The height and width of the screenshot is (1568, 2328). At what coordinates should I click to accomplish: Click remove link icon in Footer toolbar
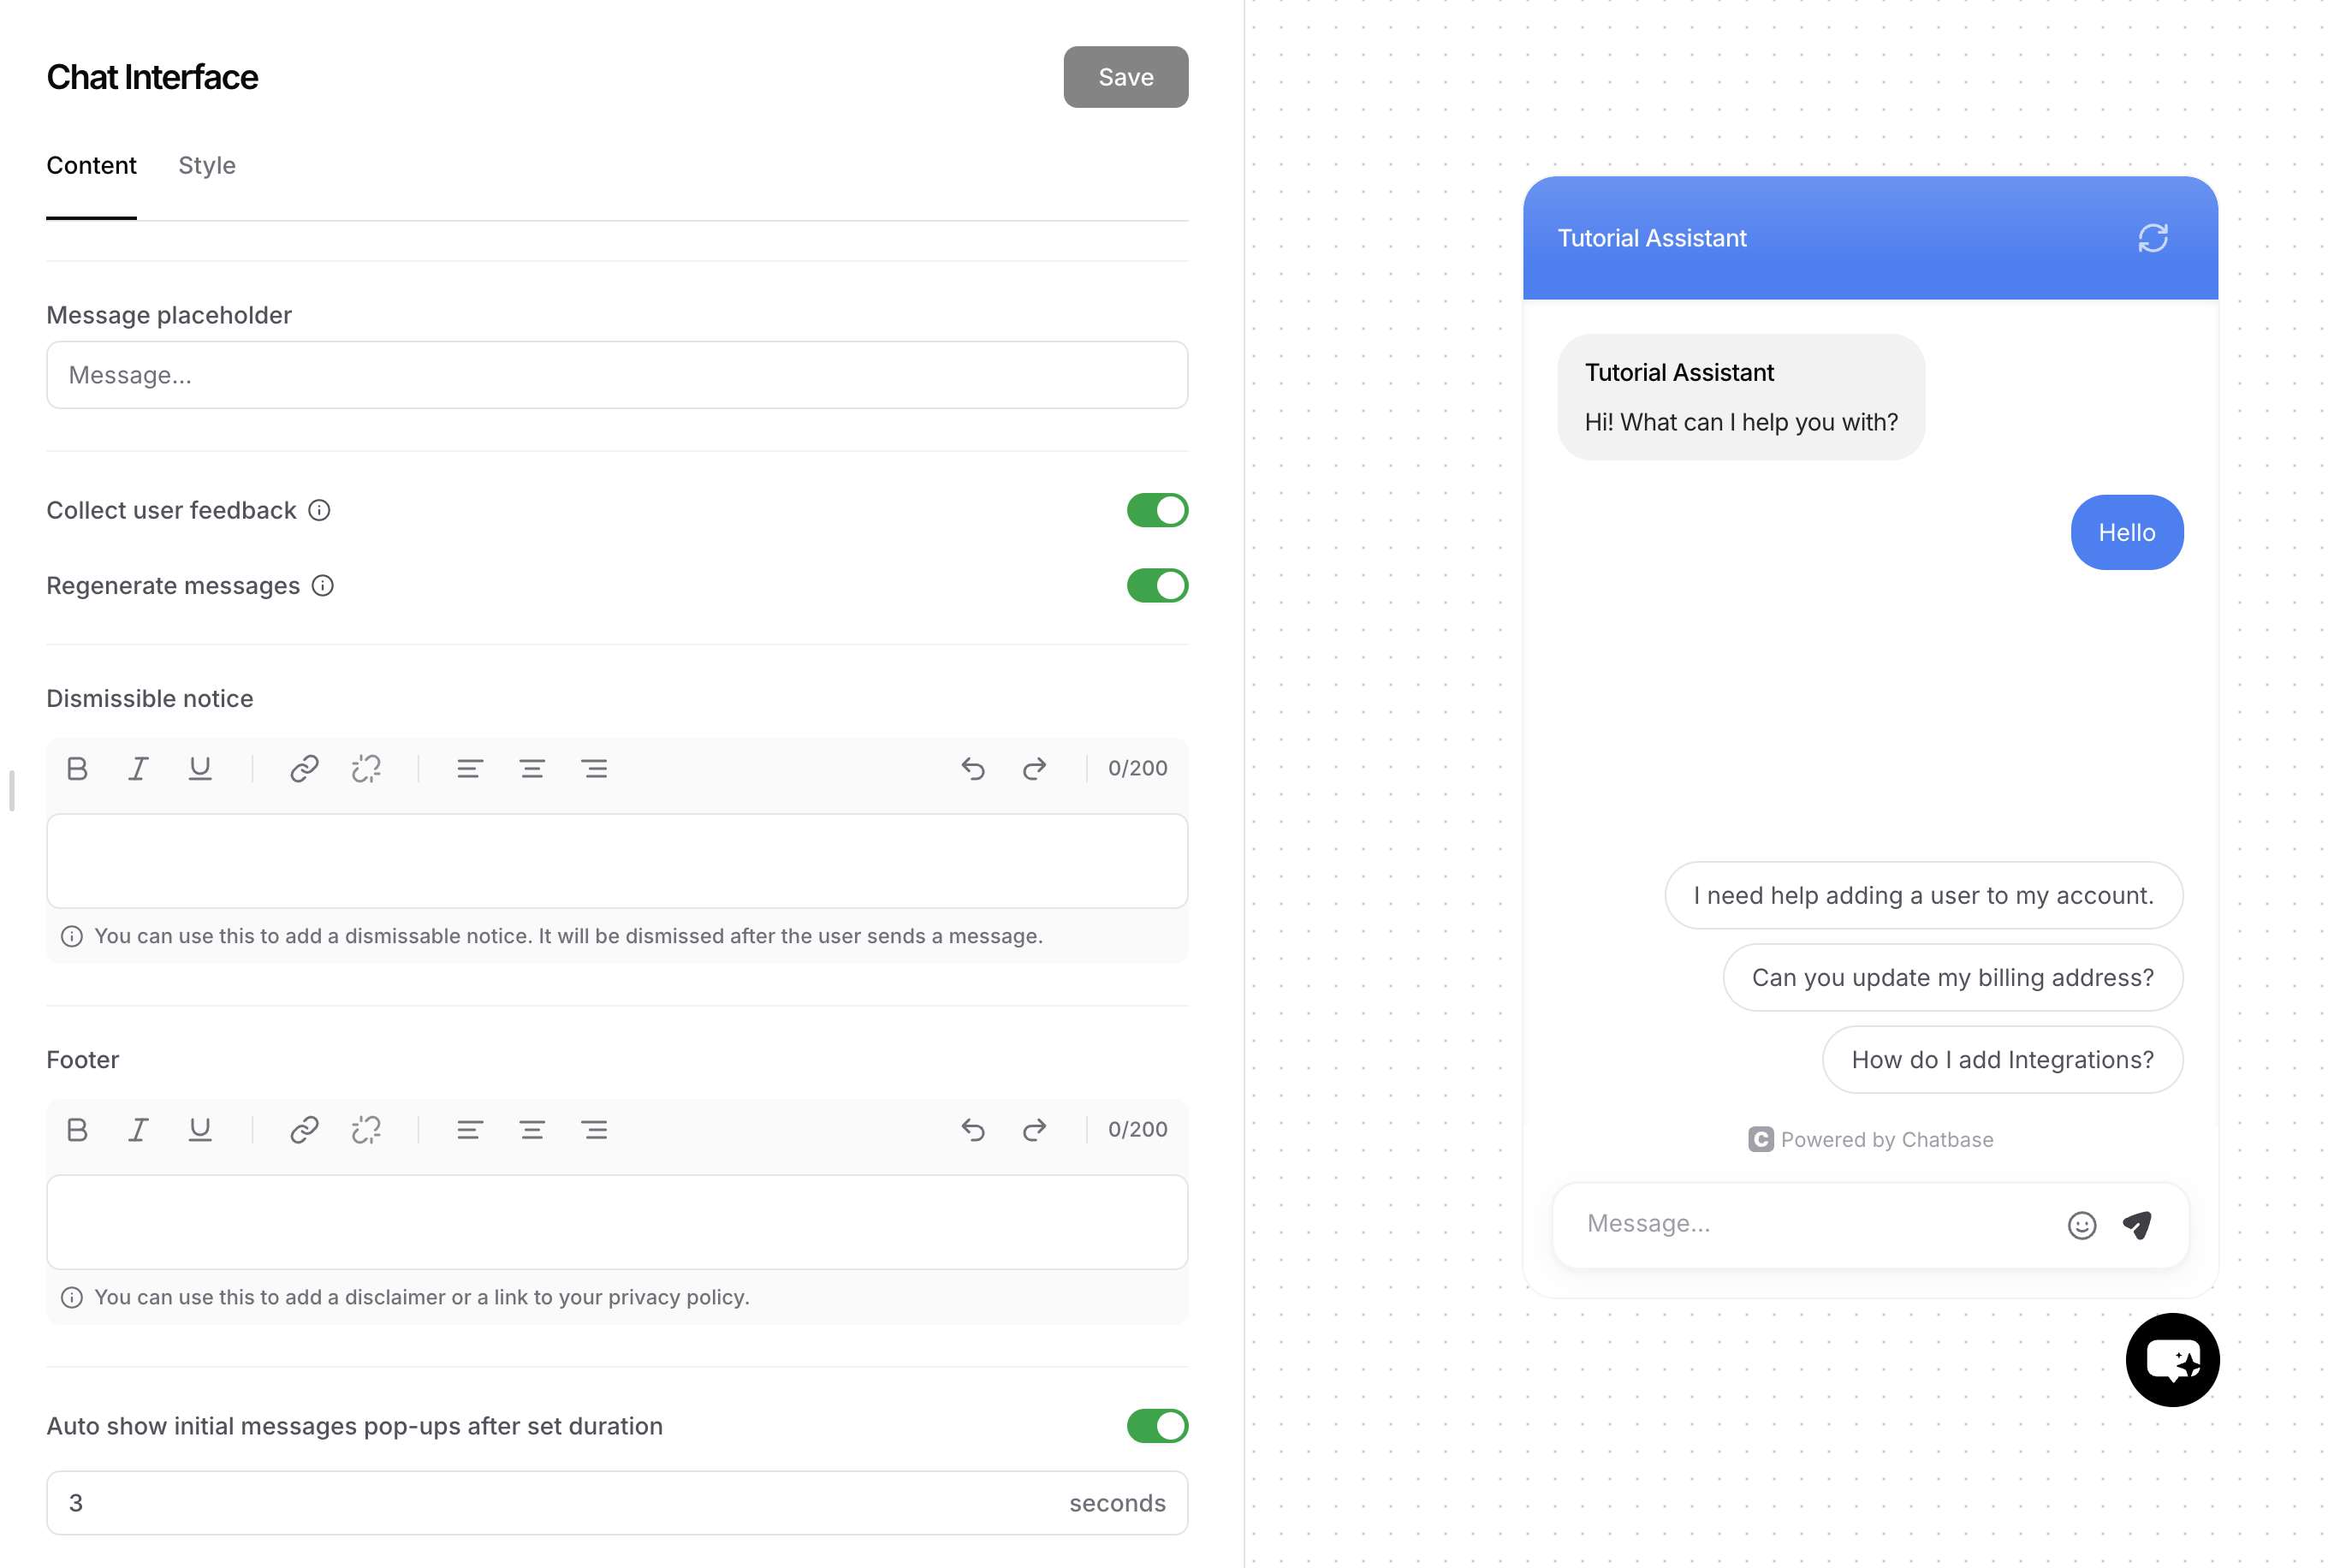tap(366, 1129)
